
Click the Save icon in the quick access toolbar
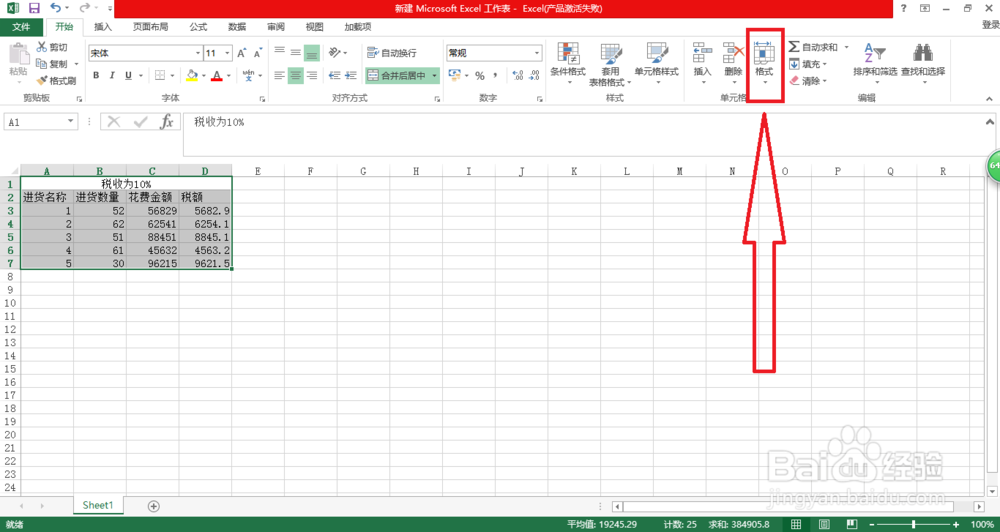click(x=34, y=8)
